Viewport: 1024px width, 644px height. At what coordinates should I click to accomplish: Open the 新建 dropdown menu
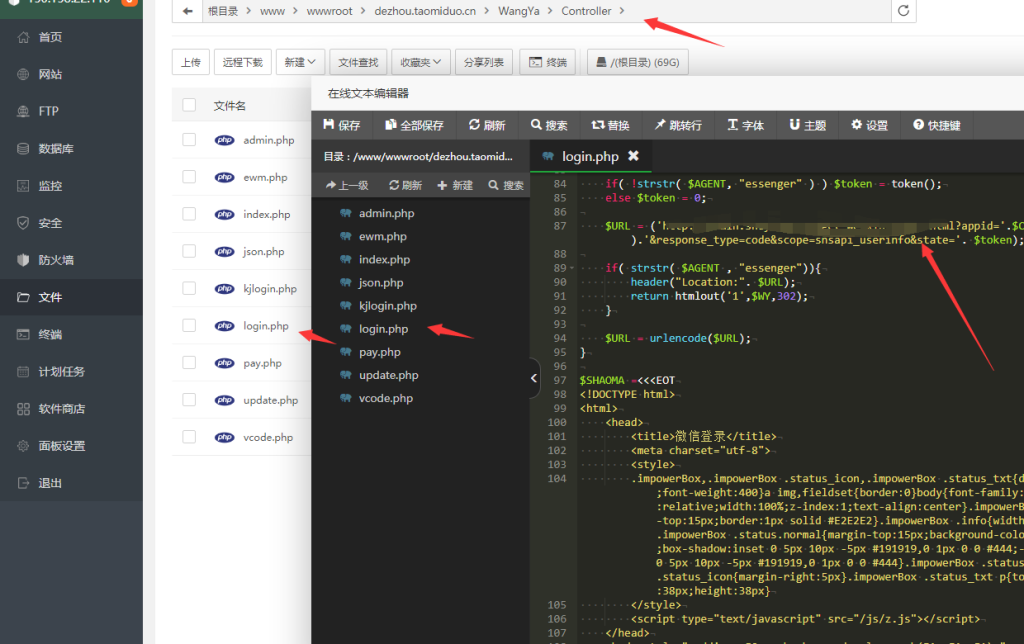(x=299, y=61)
